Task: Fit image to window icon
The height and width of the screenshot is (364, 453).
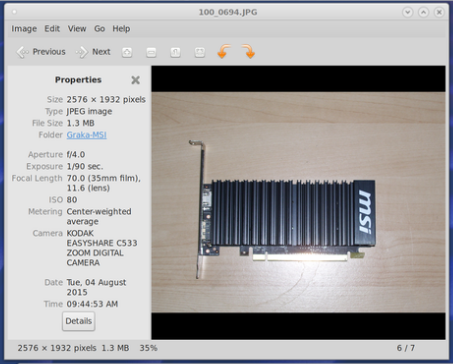Action: point(200,52)
